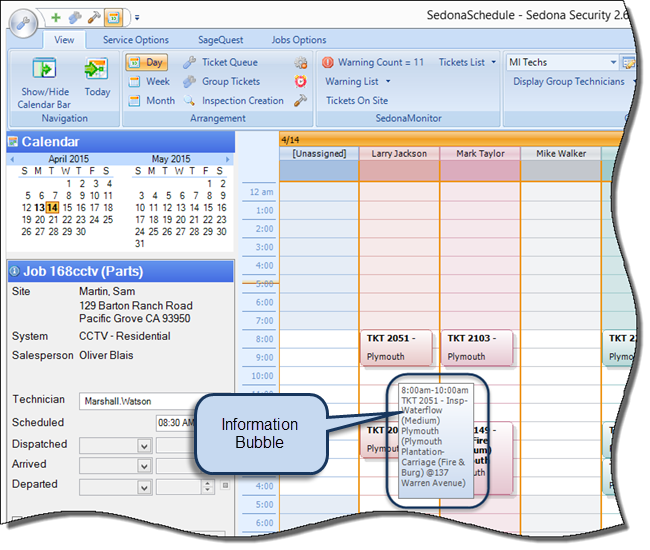Screen dimensions: 650x550
Task: Click the red alarm clock icon
Action: [x=301, y=81]
